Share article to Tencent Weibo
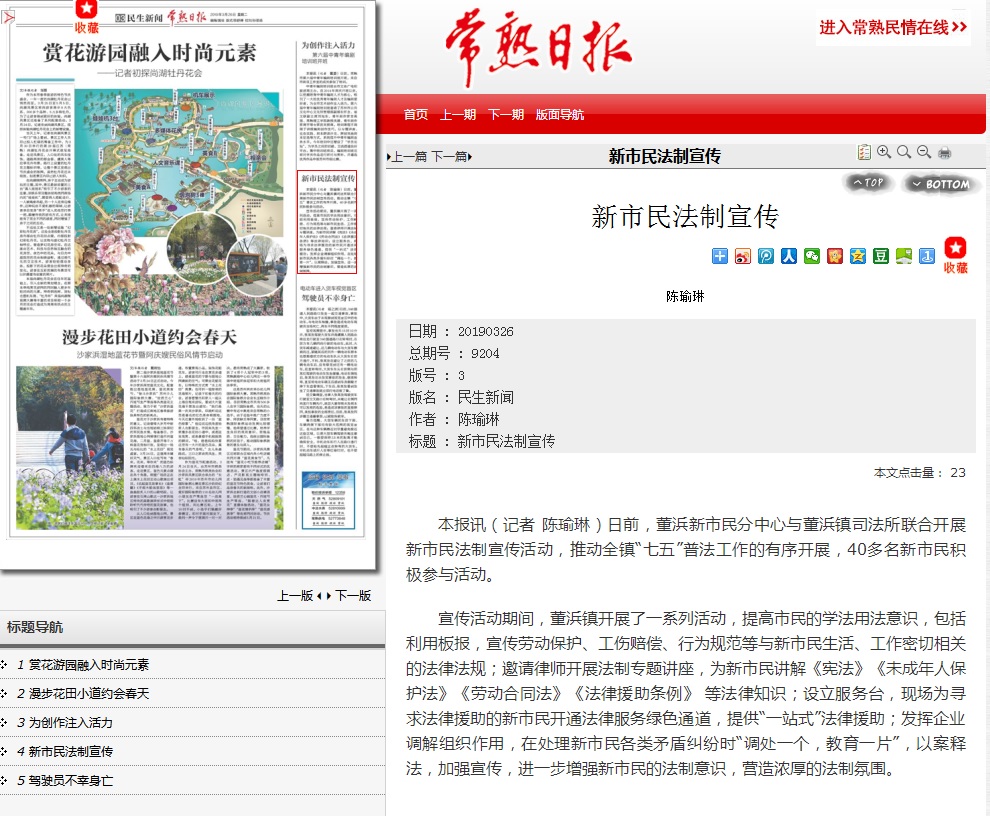This screenshot has width=990, height=816. (766, 256)
